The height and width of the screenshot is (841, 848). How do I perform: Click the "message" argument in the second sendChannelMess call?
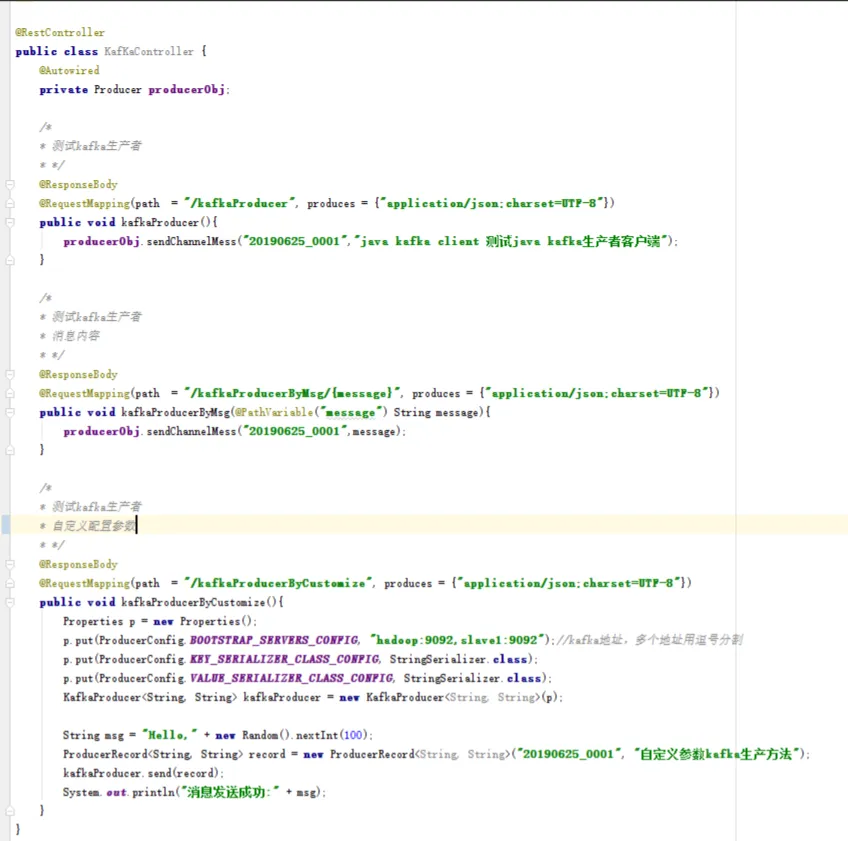click(x=375, y=432)
